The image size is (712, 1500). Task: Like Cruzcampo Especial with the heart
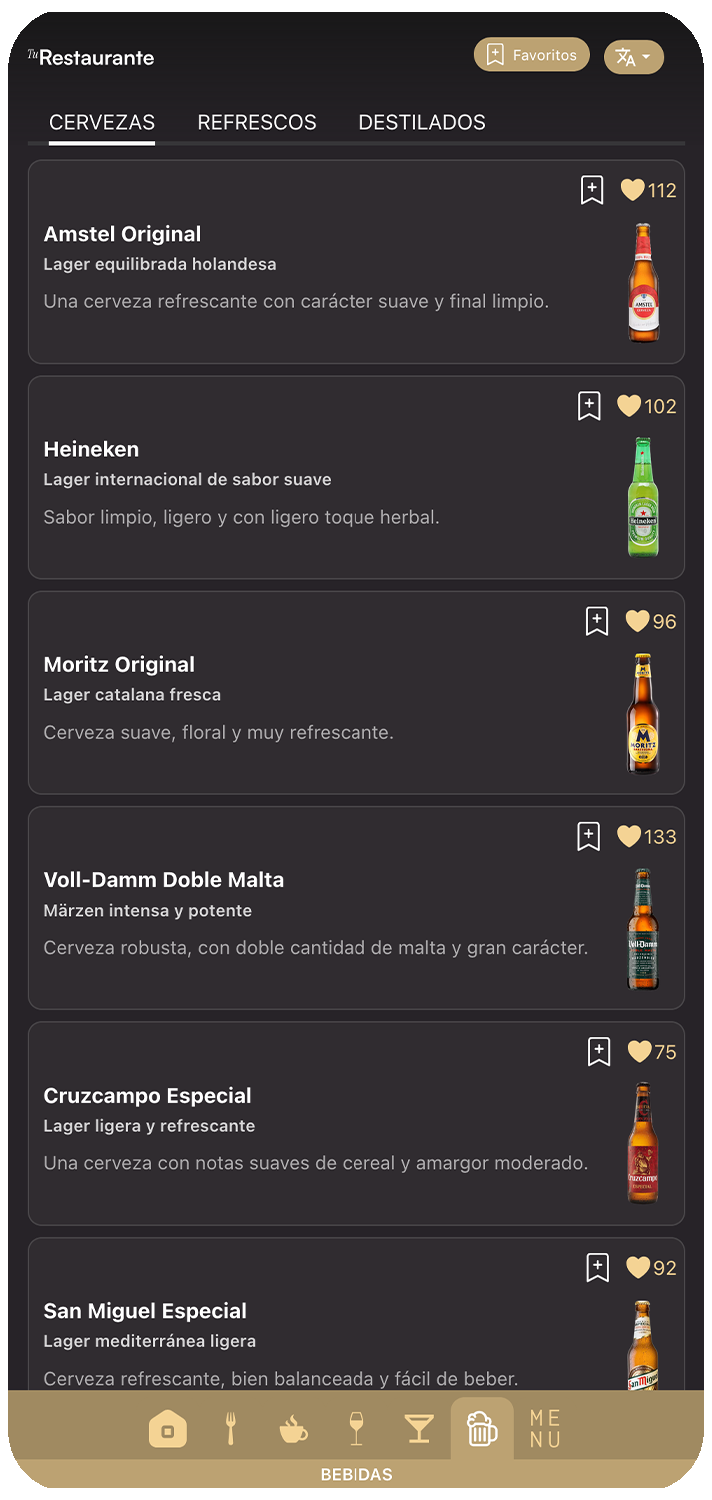[x=639, y=1052]
